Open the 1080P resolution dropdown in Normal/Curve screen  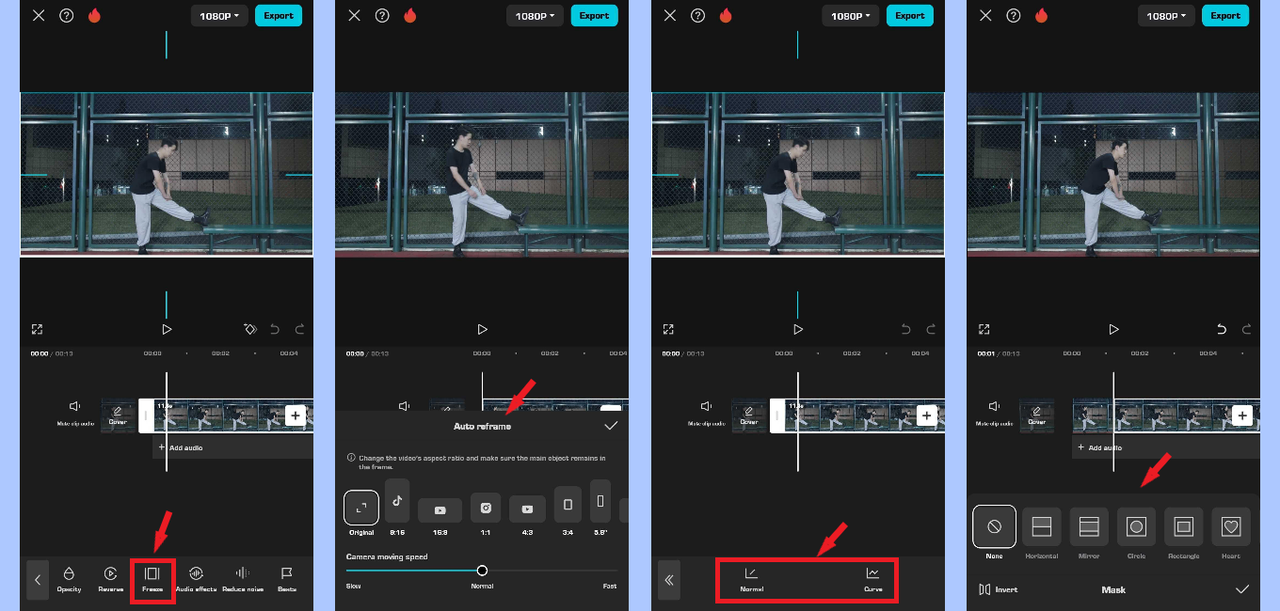point(851,16)
